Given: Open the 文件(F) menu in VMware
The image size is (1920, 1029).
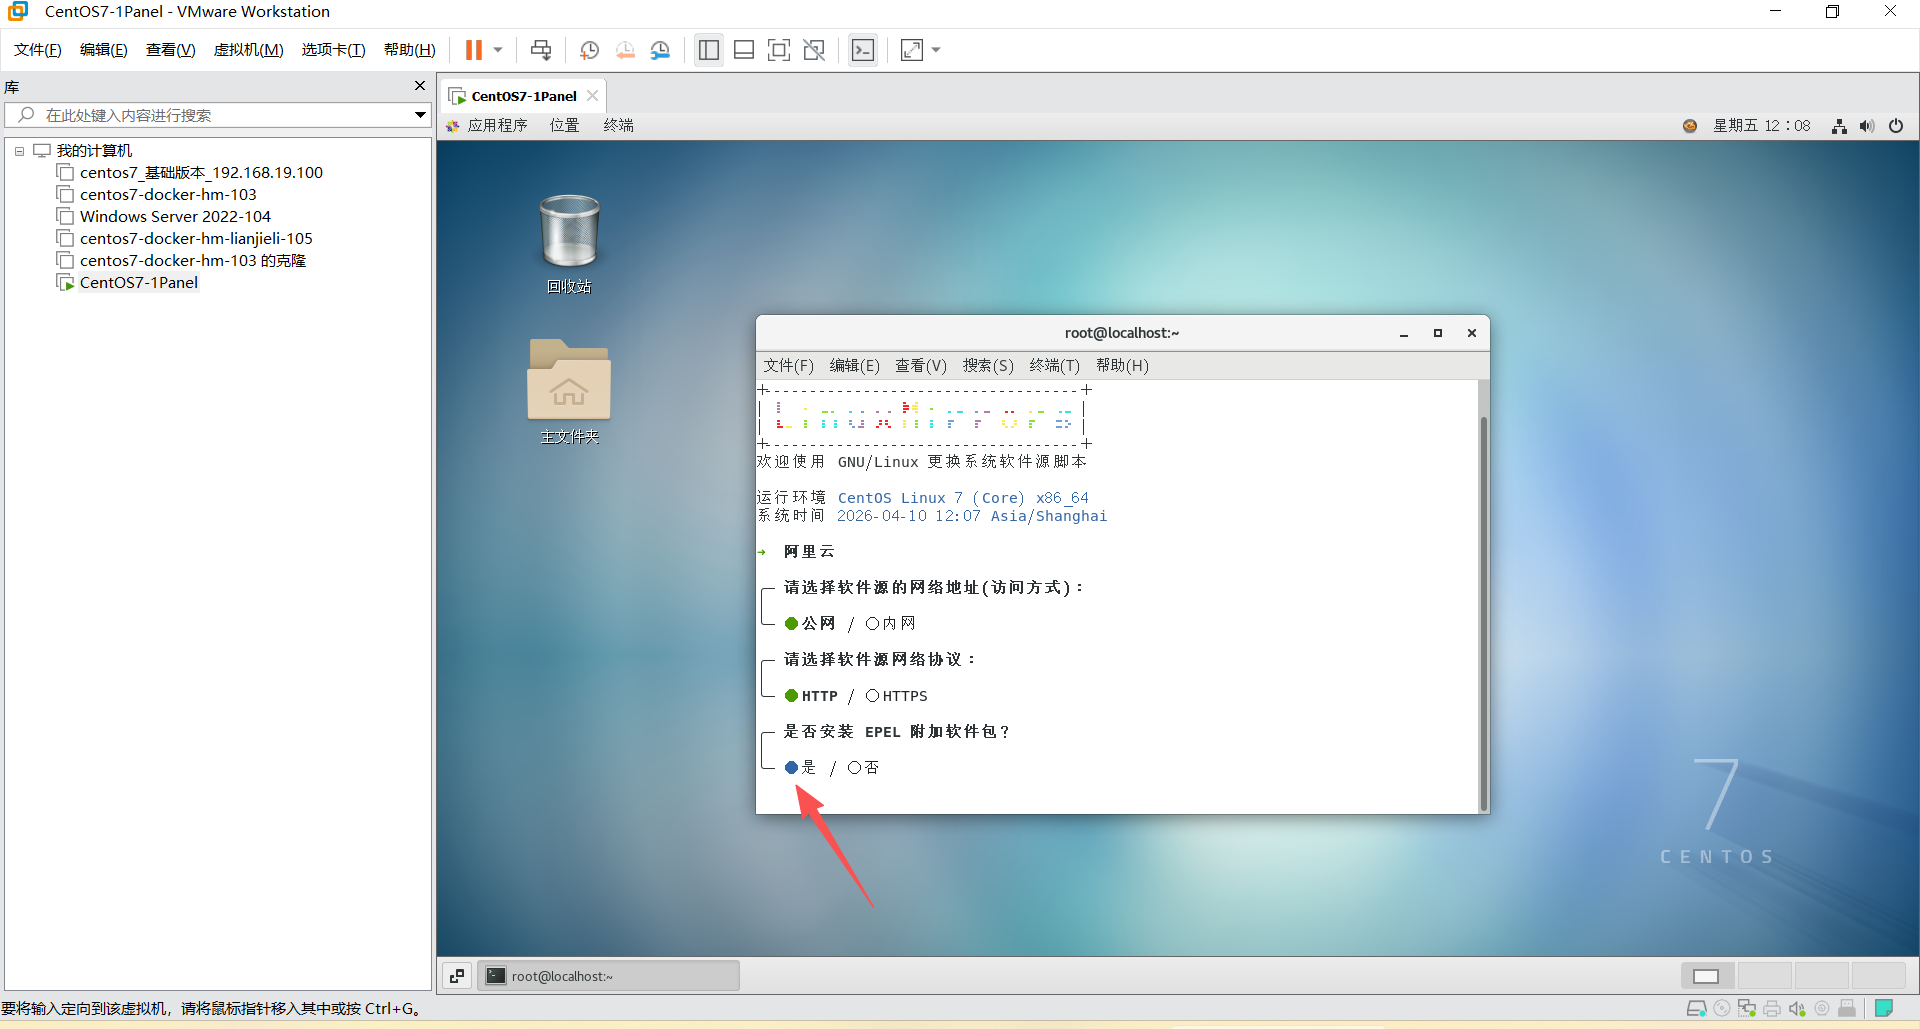Looking at the screenshot, I should 38,50.
